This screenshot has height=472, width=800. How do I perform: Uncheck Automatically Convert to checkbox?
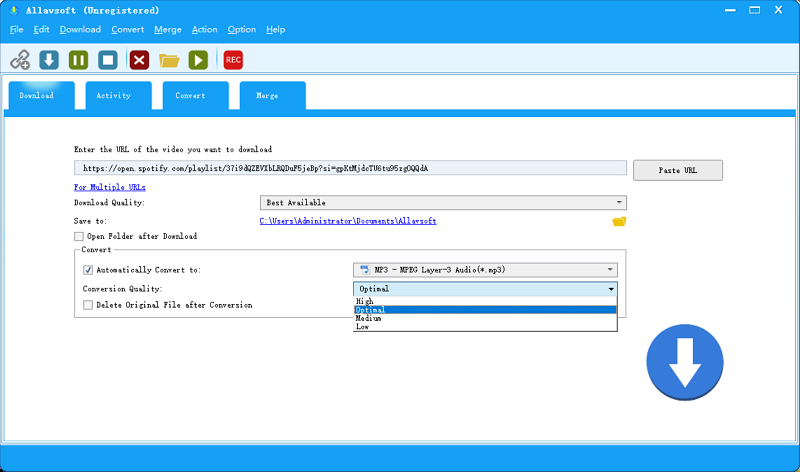[x=88, y=270]
